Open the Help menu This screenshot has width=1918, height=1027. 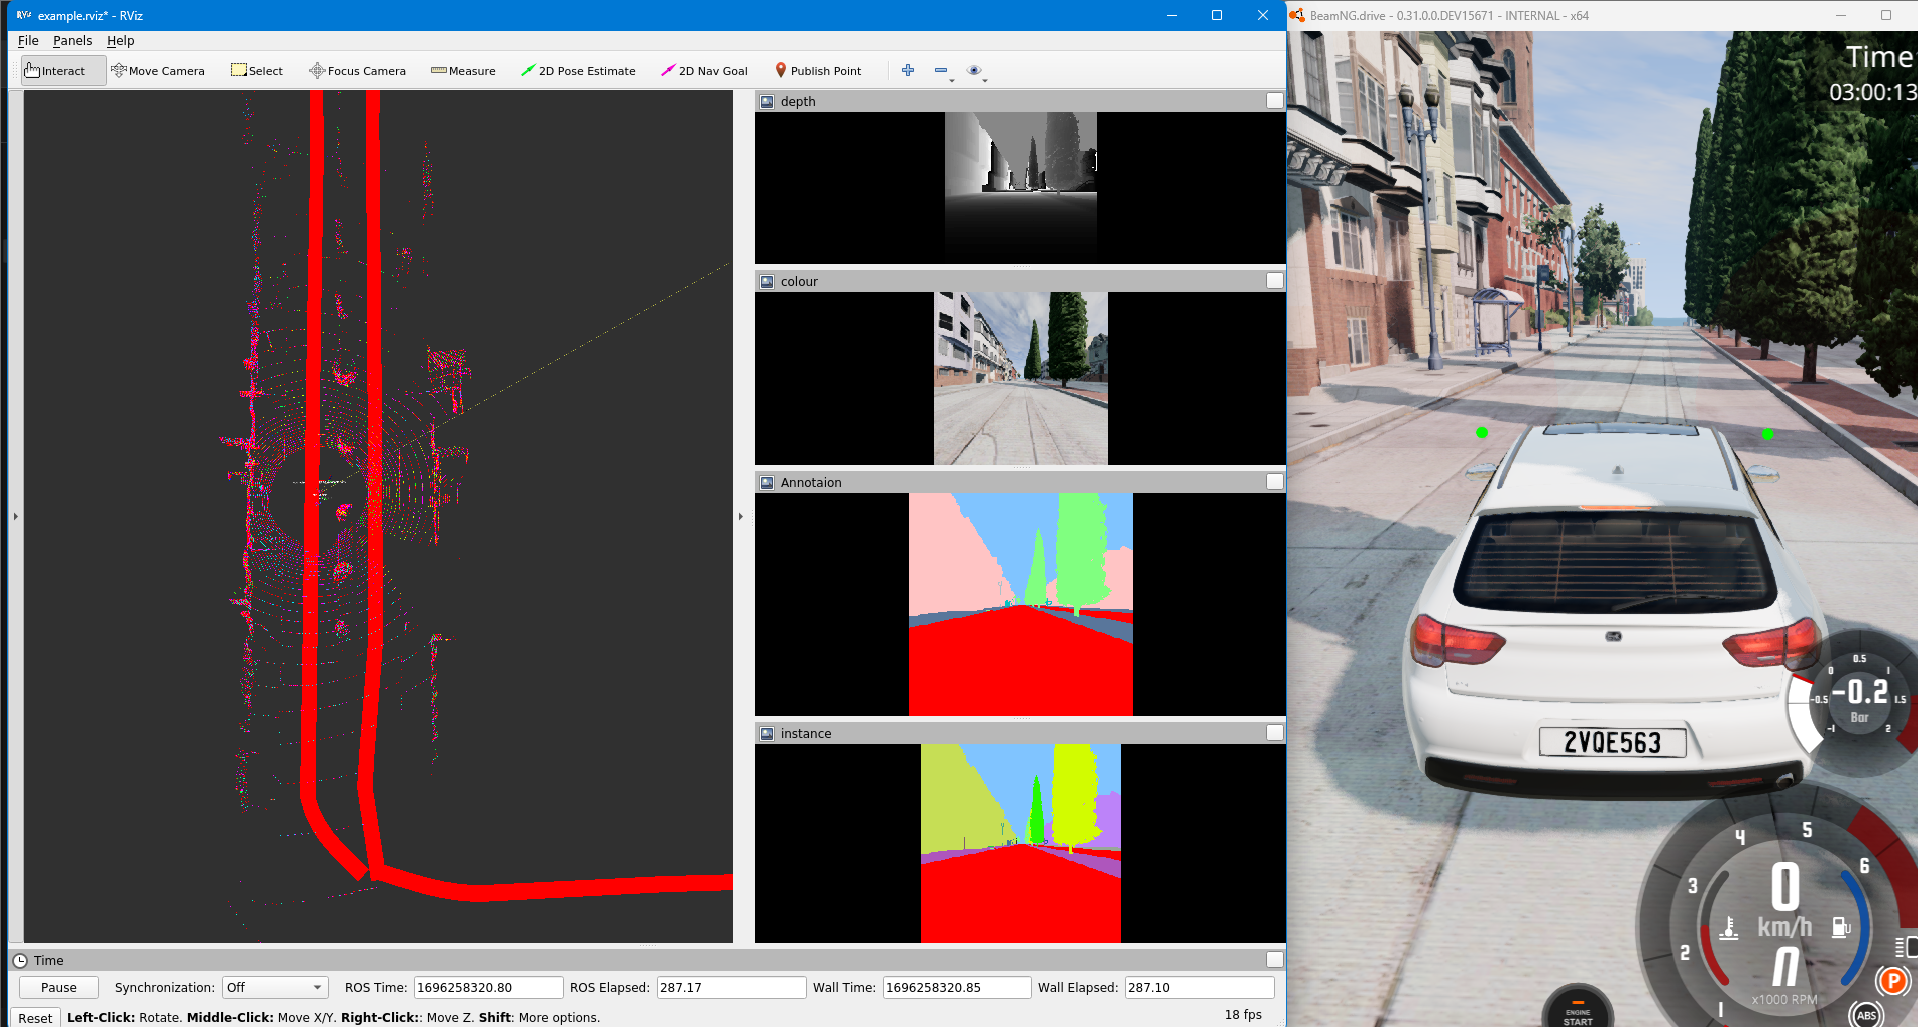pyautogui.click(x=120, y=41)
